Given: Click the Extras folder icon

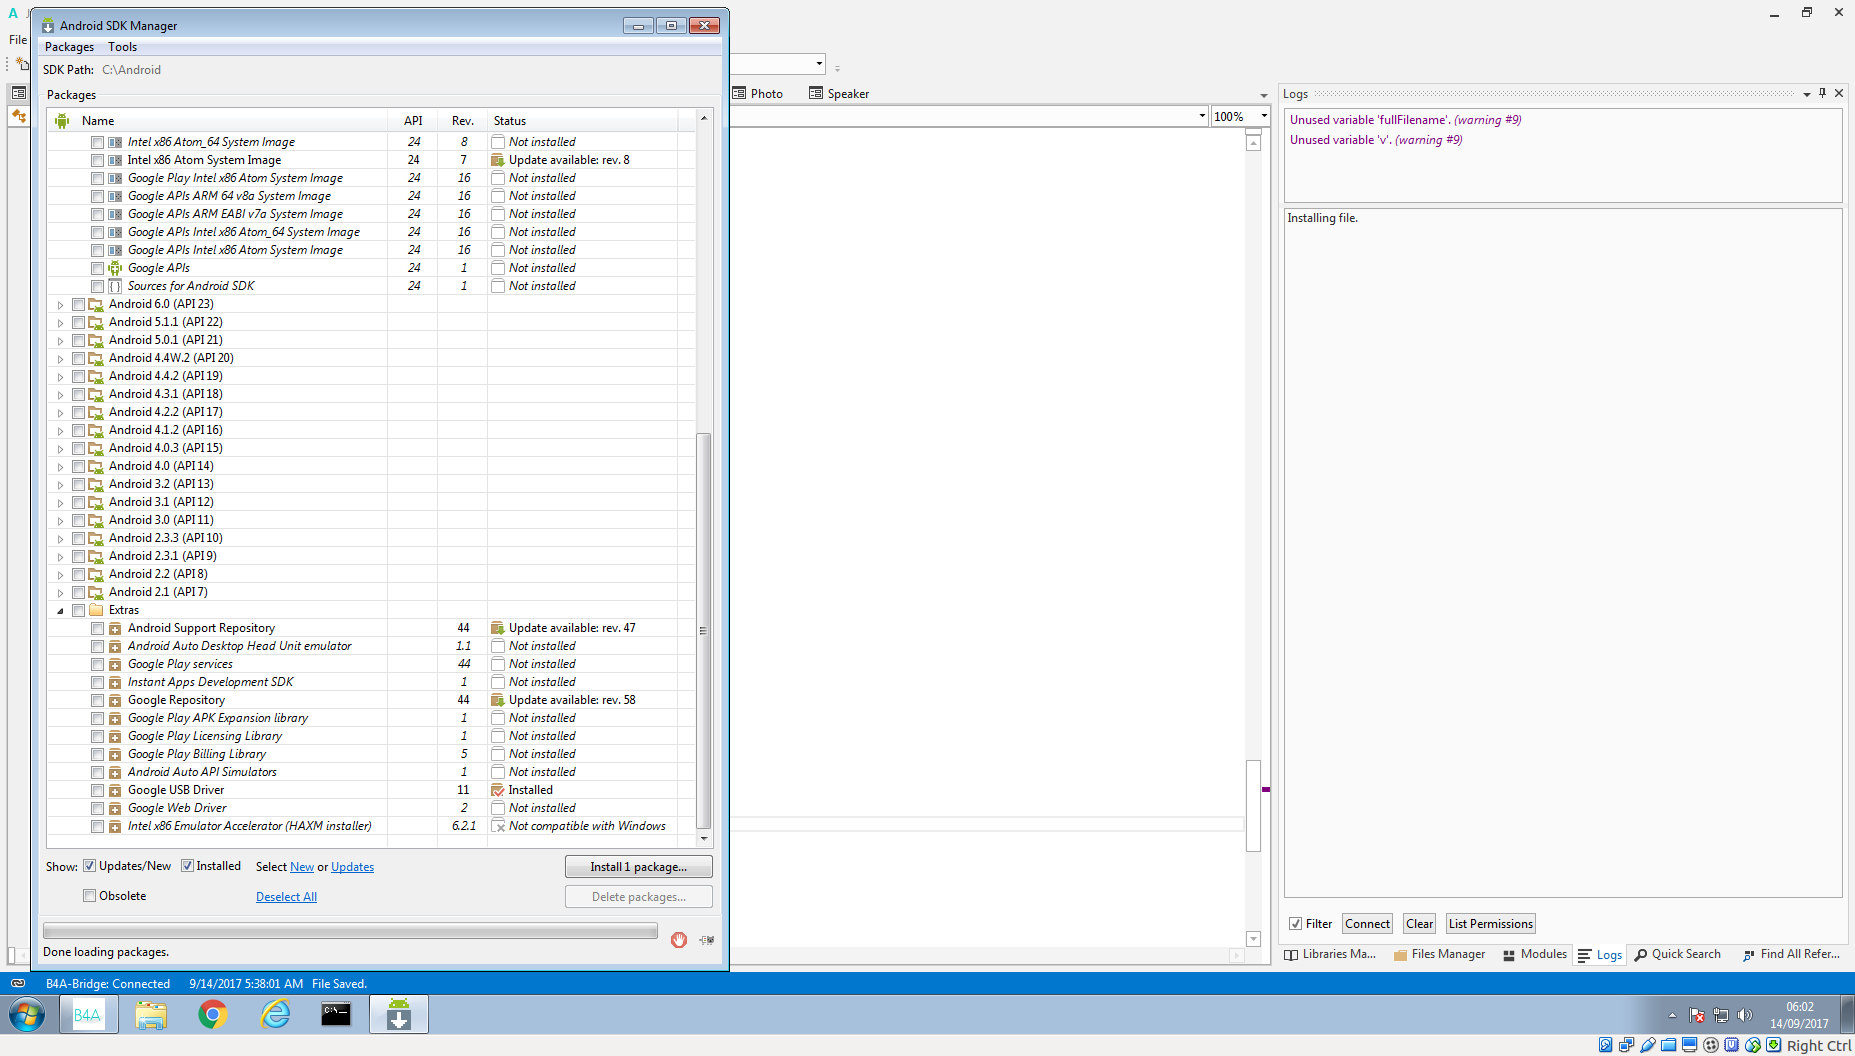Looking at the screenshot, I should [x=96, y=610].
